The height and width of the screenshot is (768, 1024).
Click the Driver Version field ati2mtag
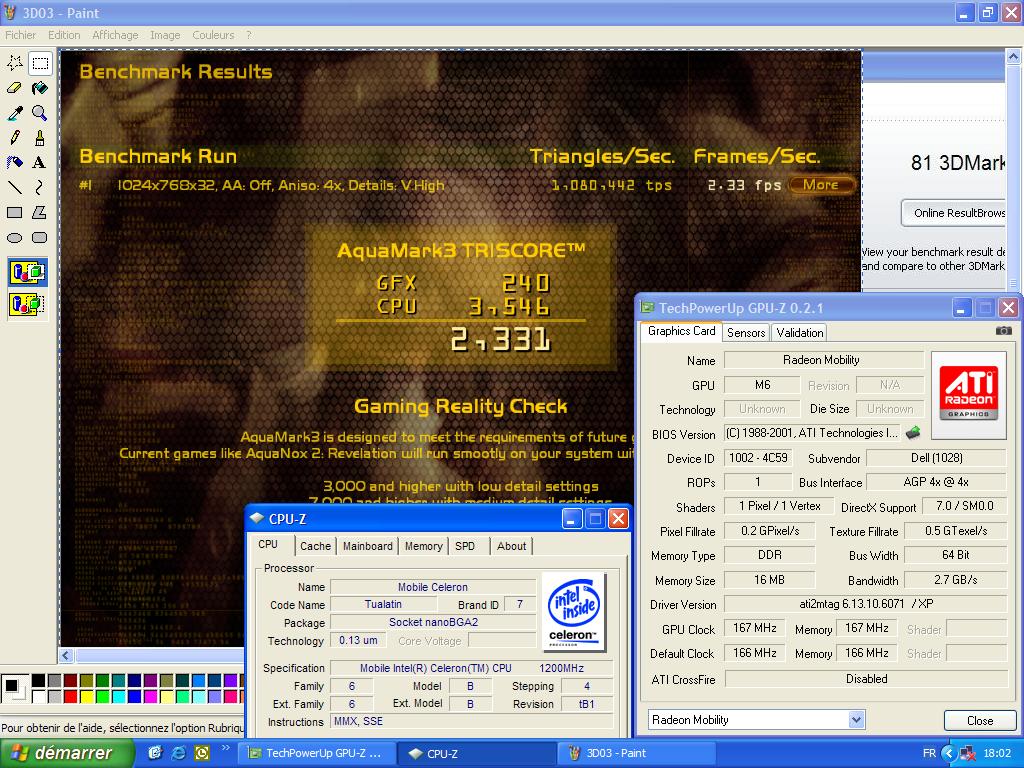click(865, 604)
